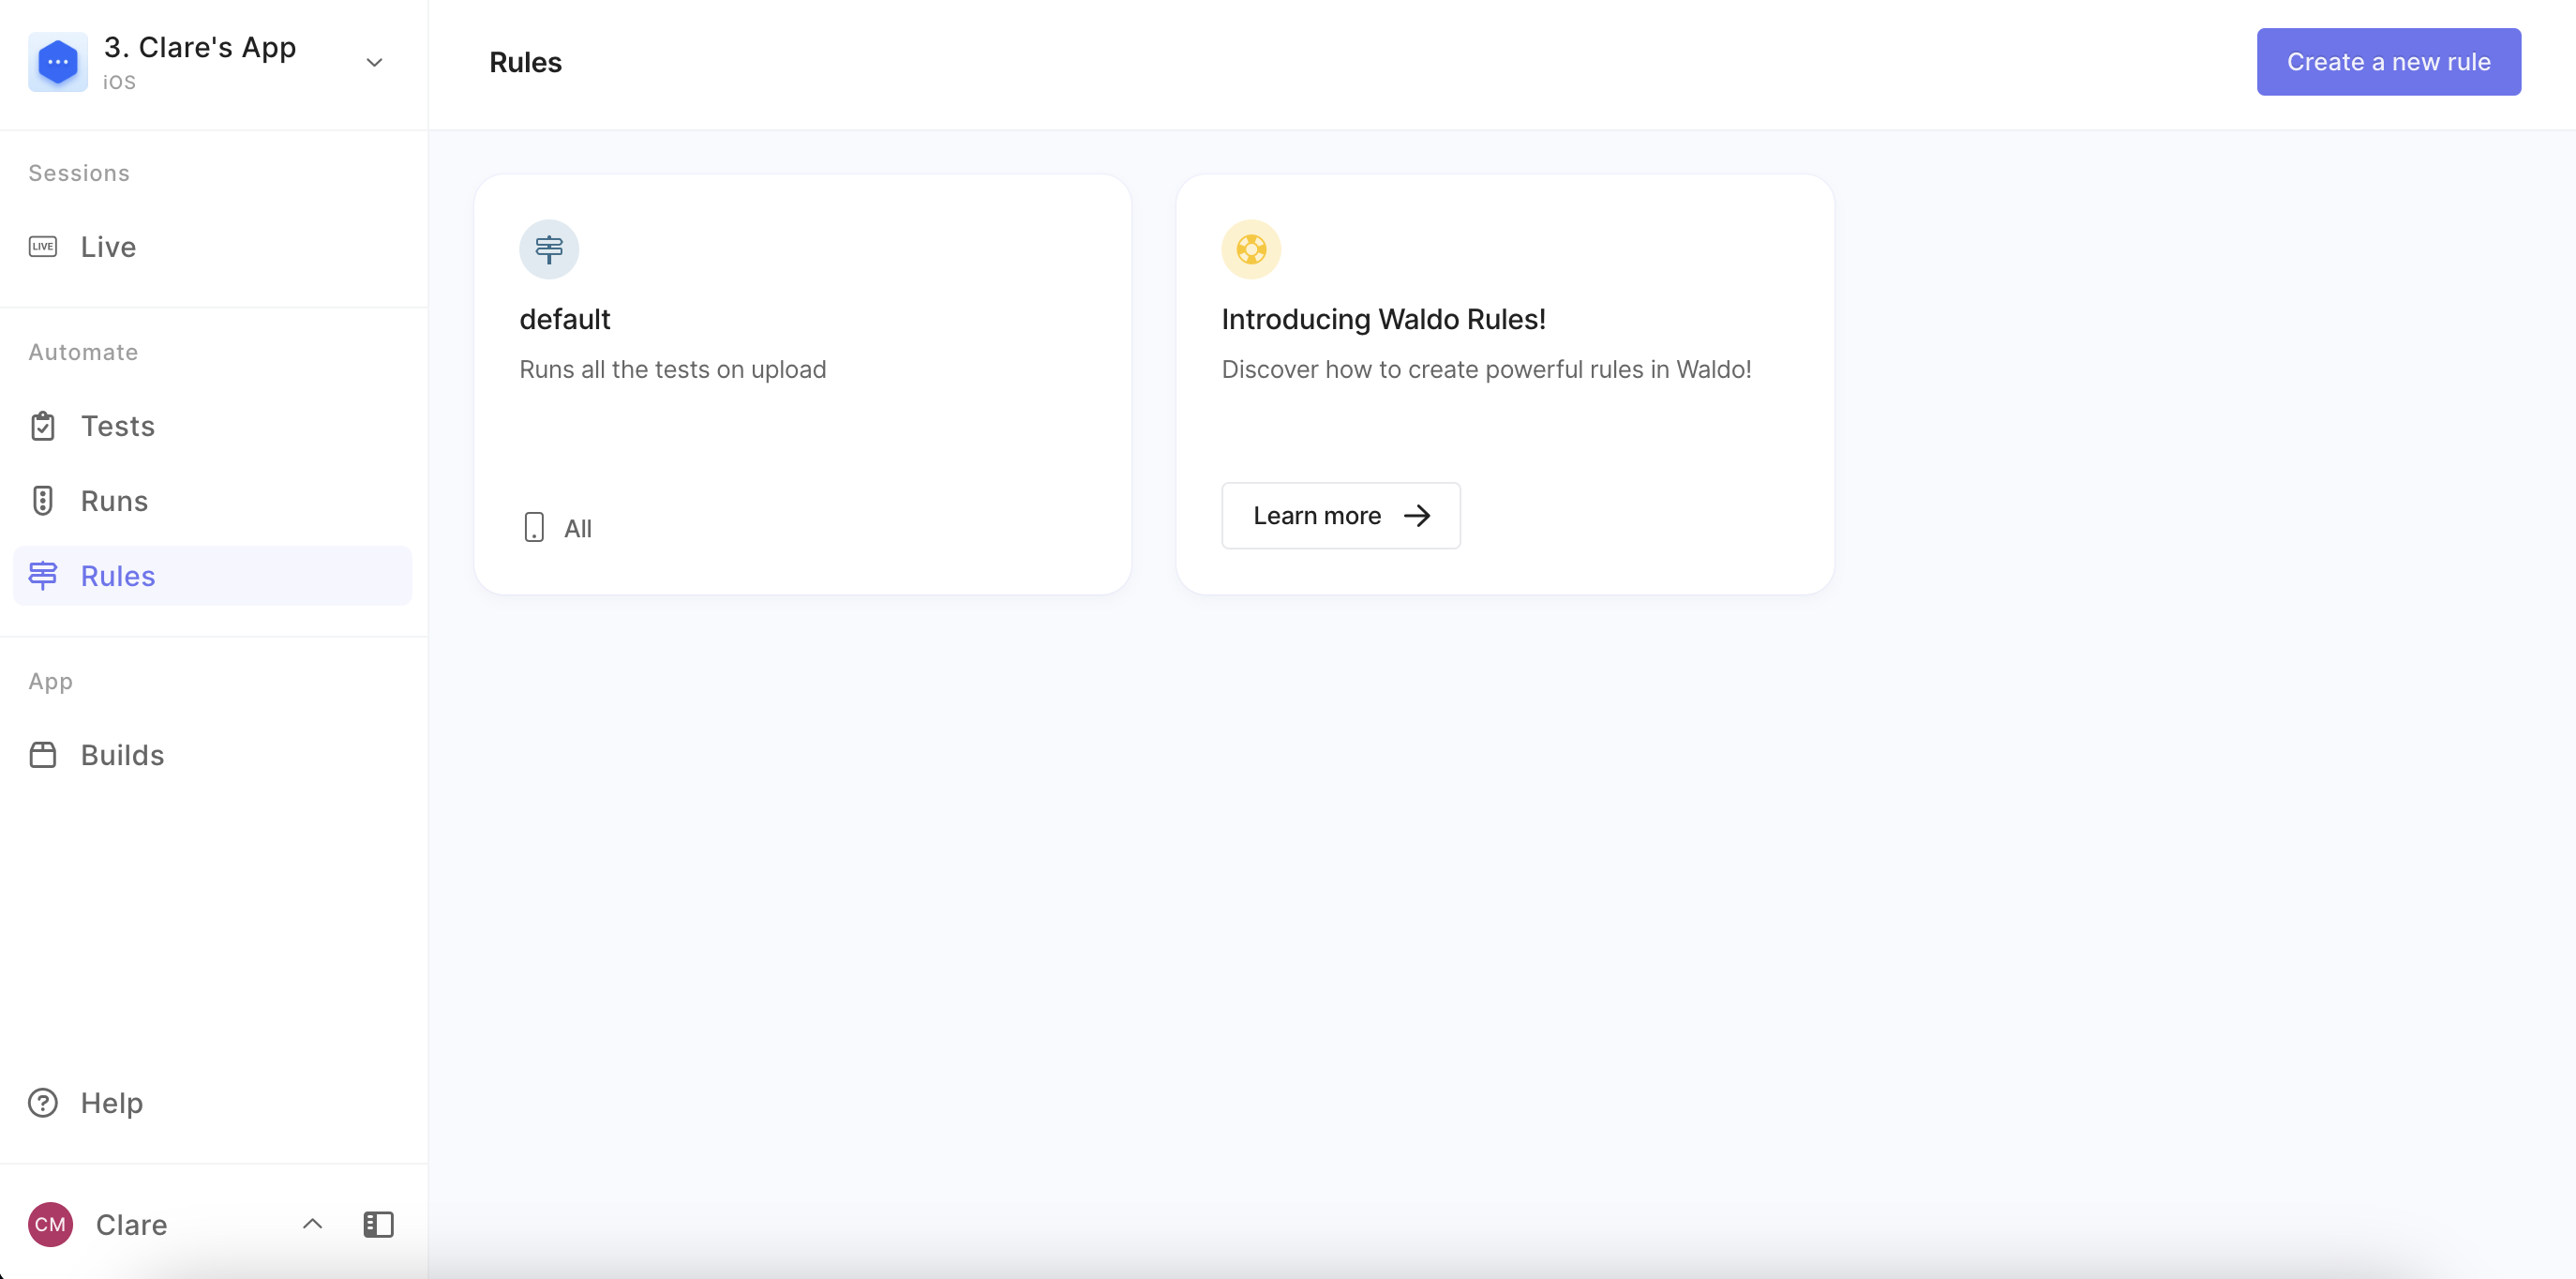Click the Learn more arrow icon

click(1416, 516)
